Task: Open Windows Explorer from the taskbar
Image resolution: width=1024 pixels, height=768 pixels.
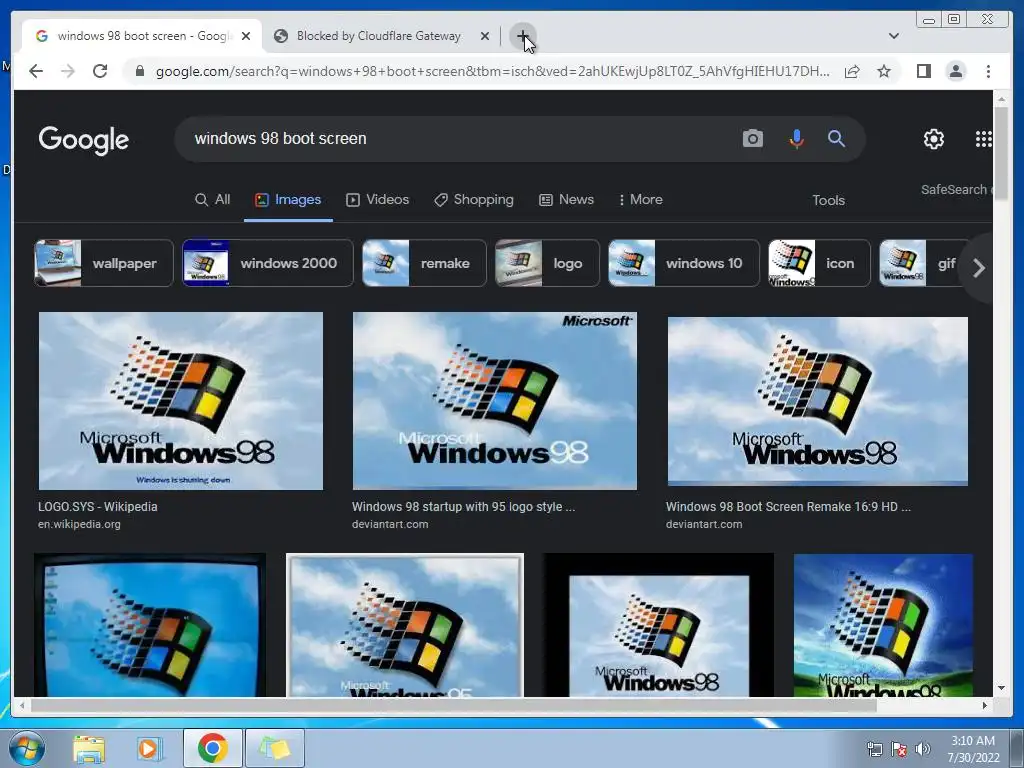Action: (x=89, y=748)
